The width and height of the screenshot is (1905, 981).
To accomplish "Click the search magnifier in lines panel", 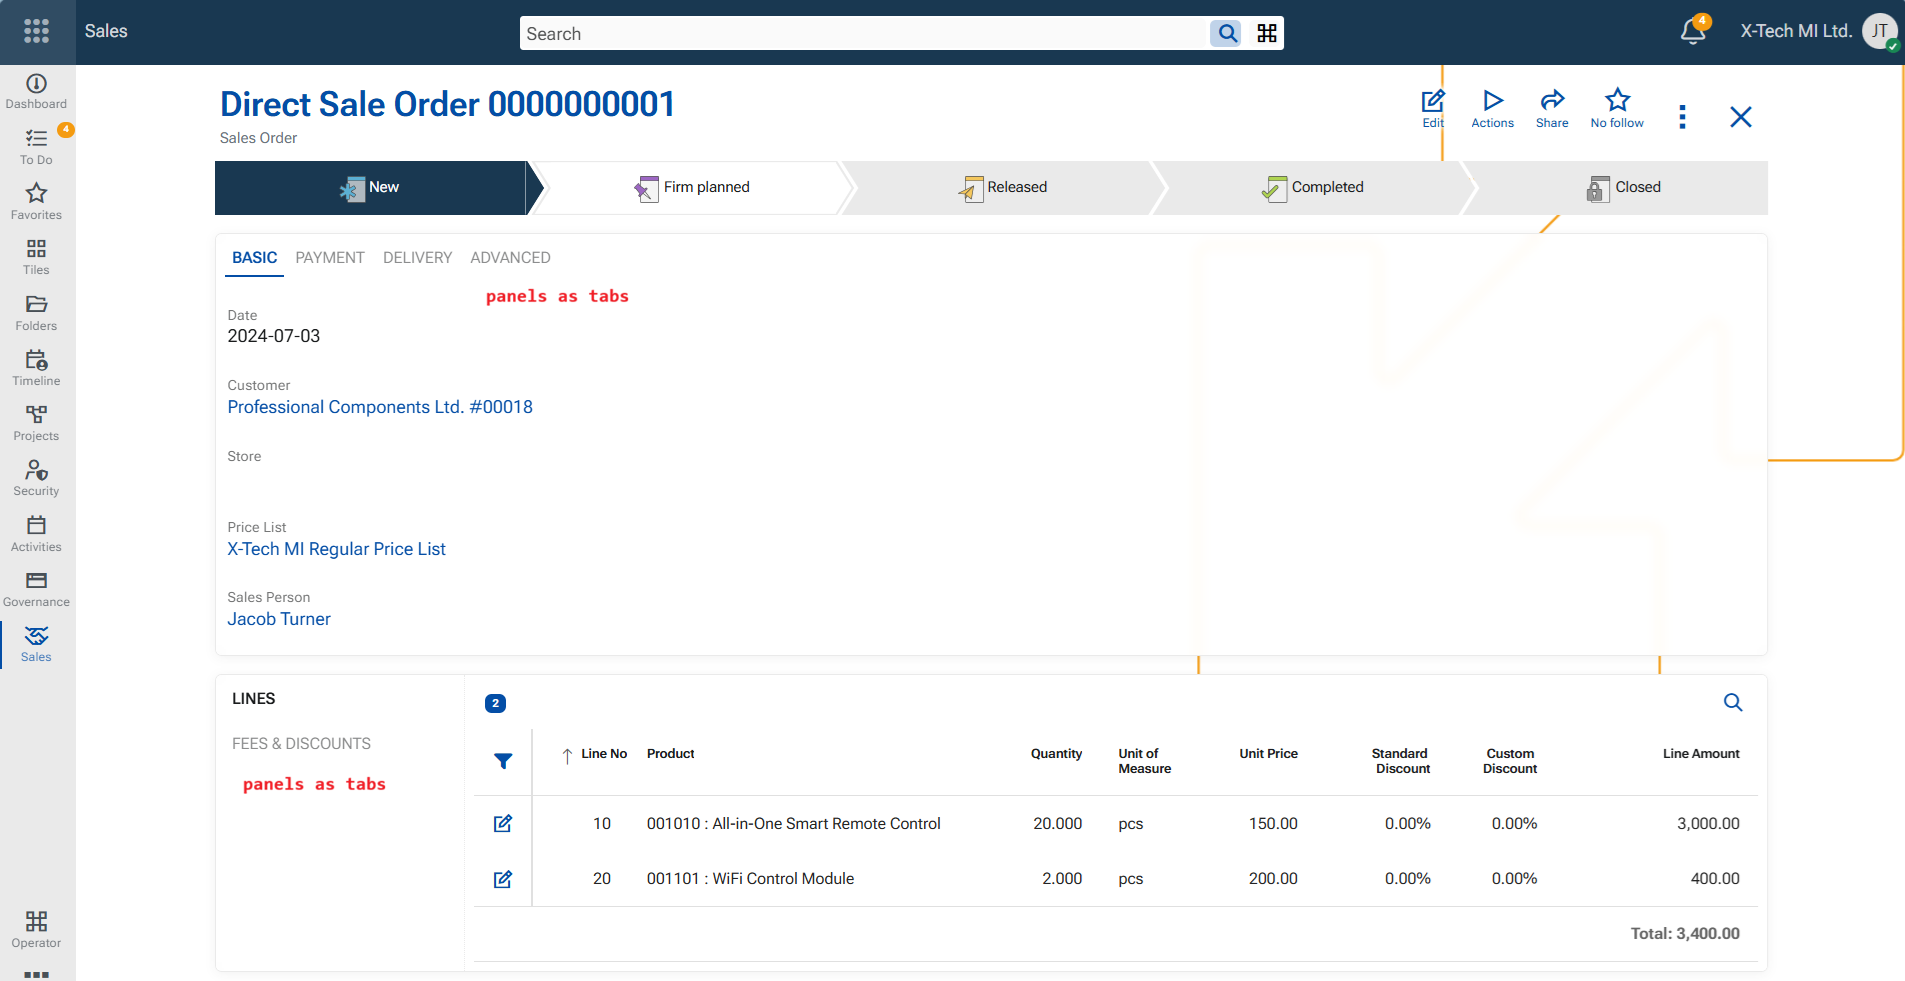I will (x=1732, y=702).
